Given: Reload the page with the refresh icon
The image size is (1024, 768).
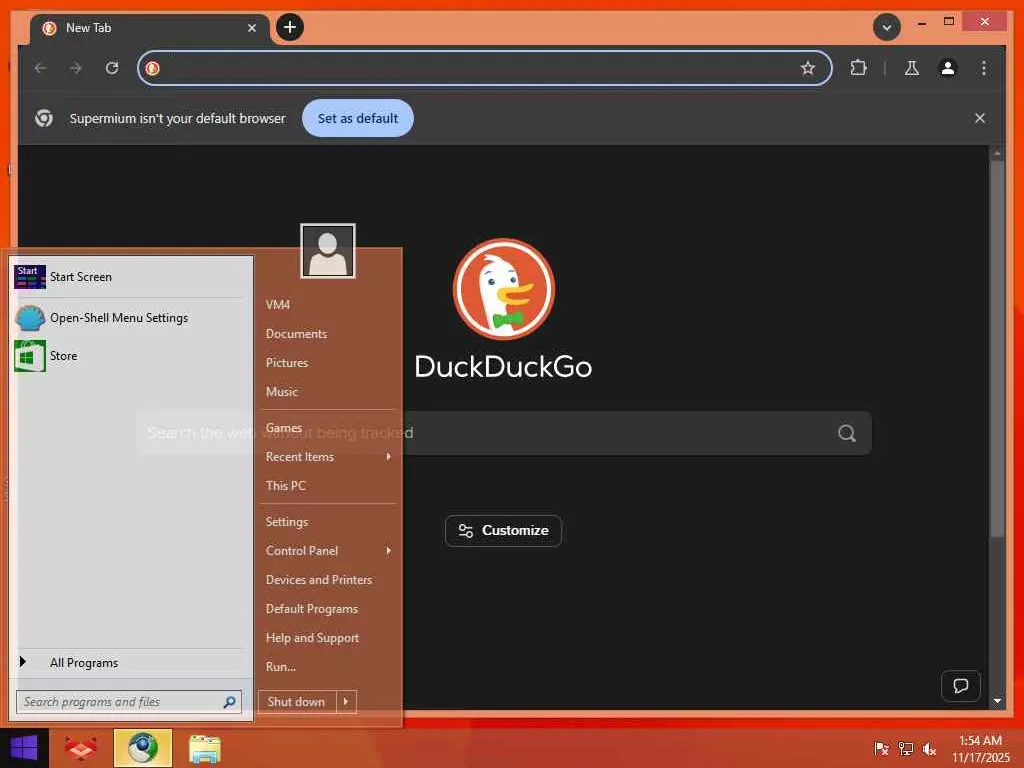Looking at the screenshot, I should pyautogui.click(x=112, y=68).
